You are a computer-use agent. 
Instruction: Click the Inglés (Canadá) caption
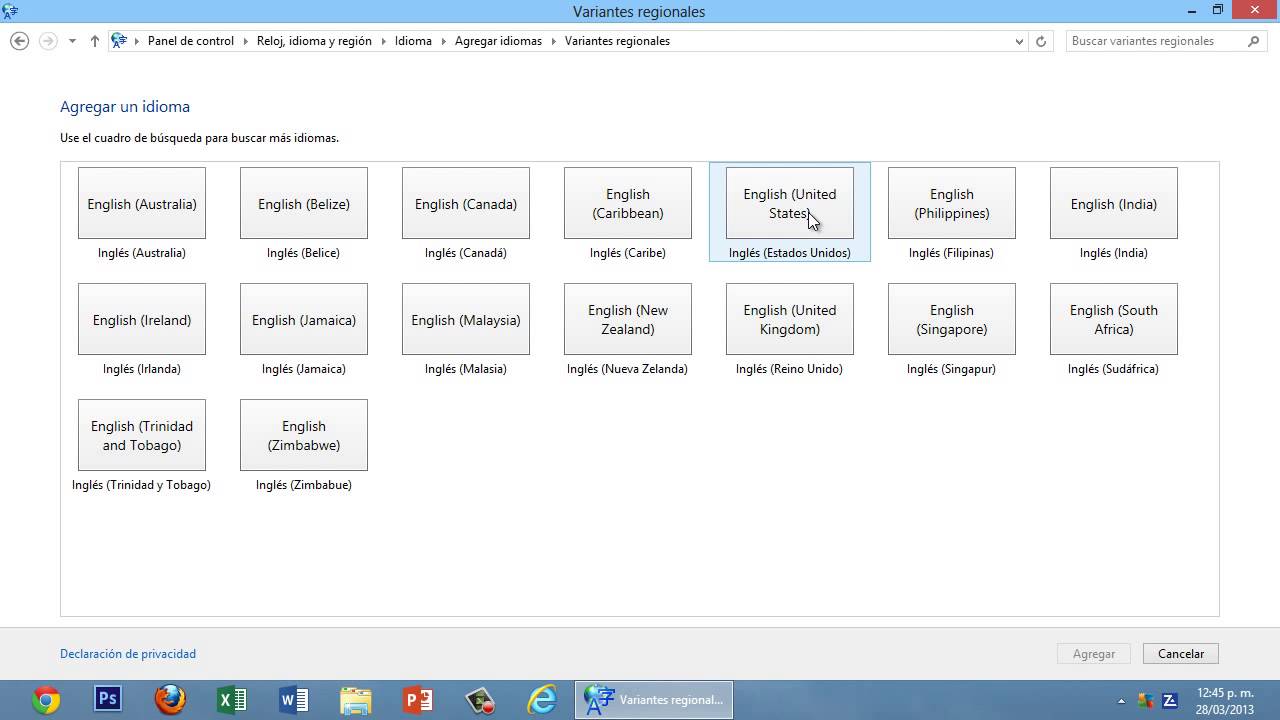point(466,253)
